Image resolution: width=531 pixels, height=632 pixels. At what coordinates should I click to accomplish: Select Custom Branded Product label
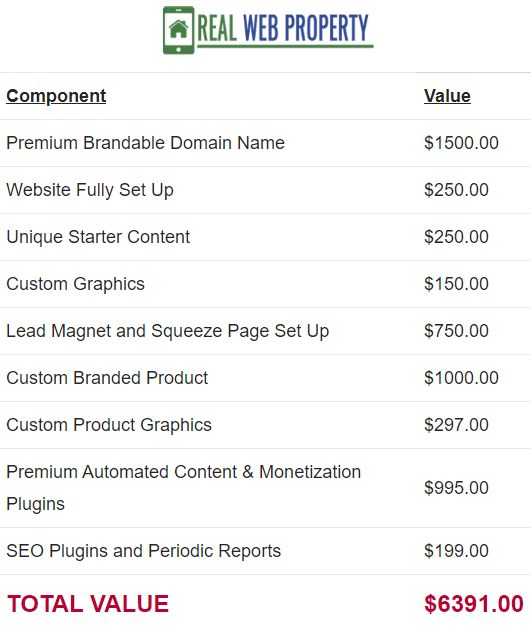click(107, 378)
